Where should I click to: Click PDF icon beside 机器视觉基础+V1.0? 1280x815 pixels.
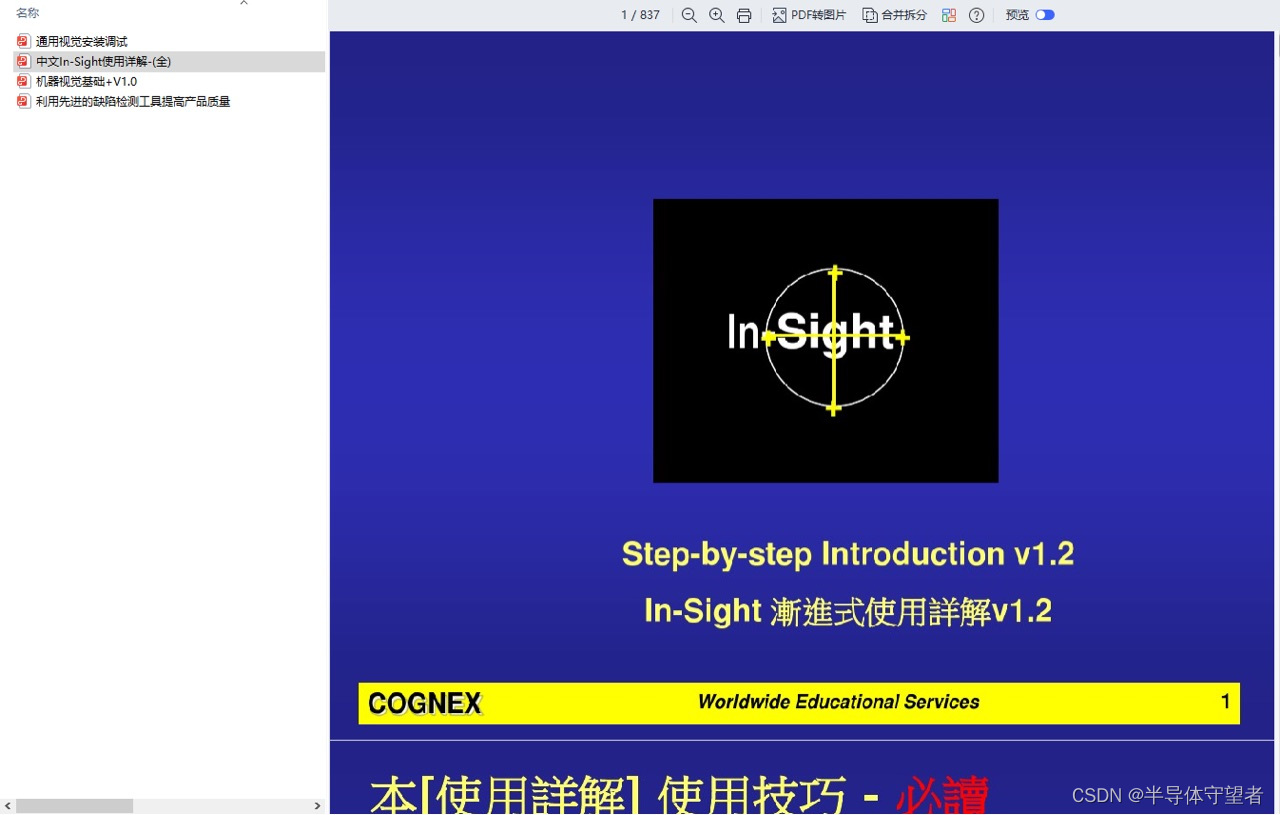click(23, 81)
